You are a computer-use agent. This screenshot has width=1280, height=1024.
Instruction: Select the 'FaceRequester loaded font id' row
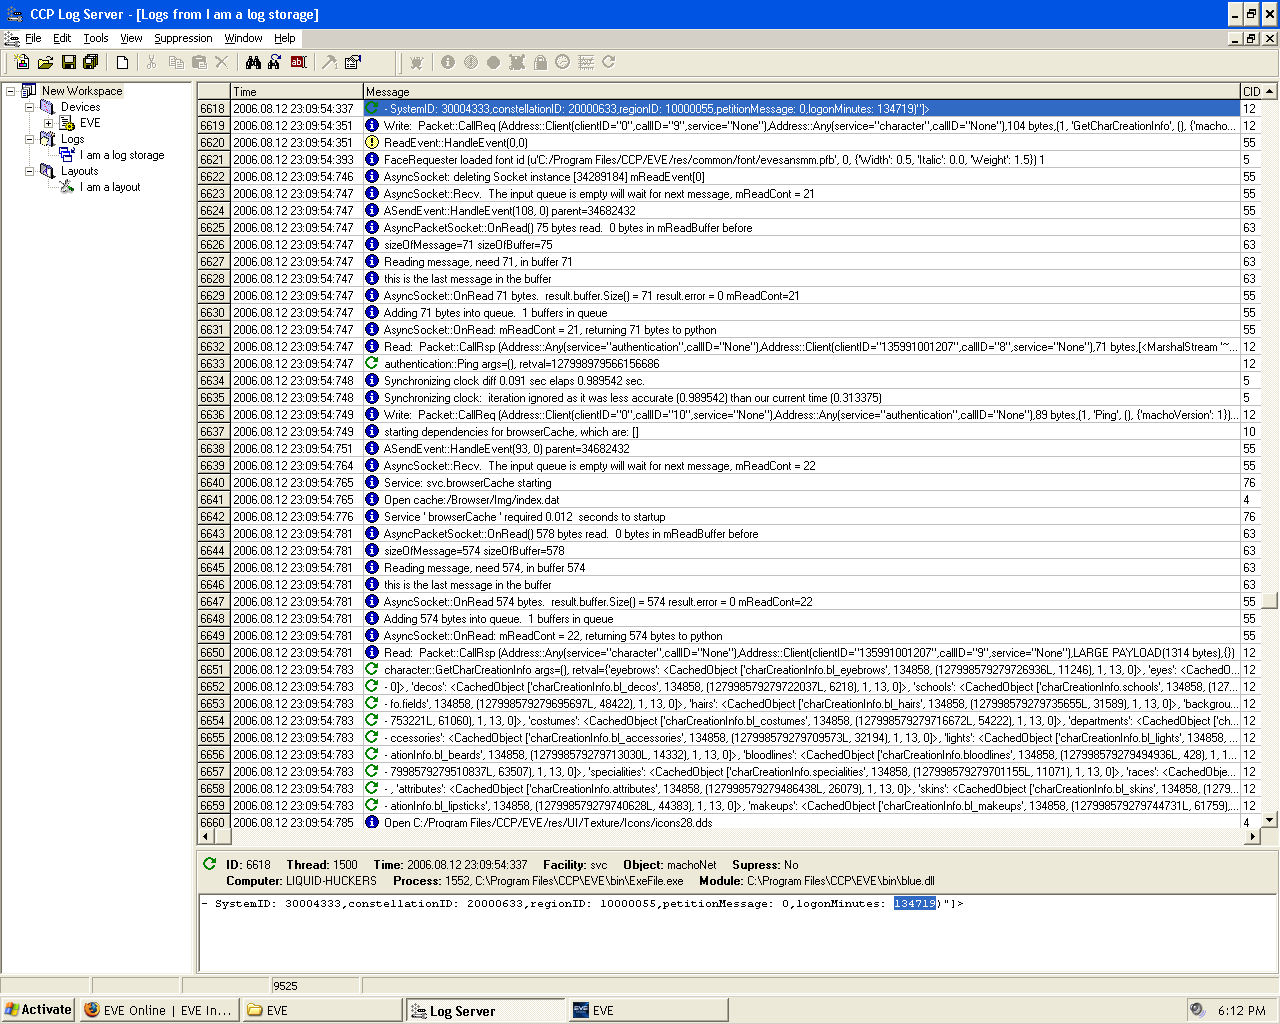pos(729,160)
